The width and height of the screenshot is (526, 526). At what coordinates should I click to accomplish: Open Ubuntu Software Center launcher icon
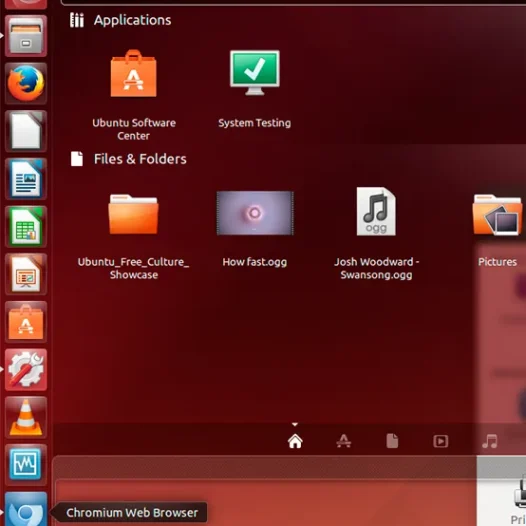tap(26, 322)
